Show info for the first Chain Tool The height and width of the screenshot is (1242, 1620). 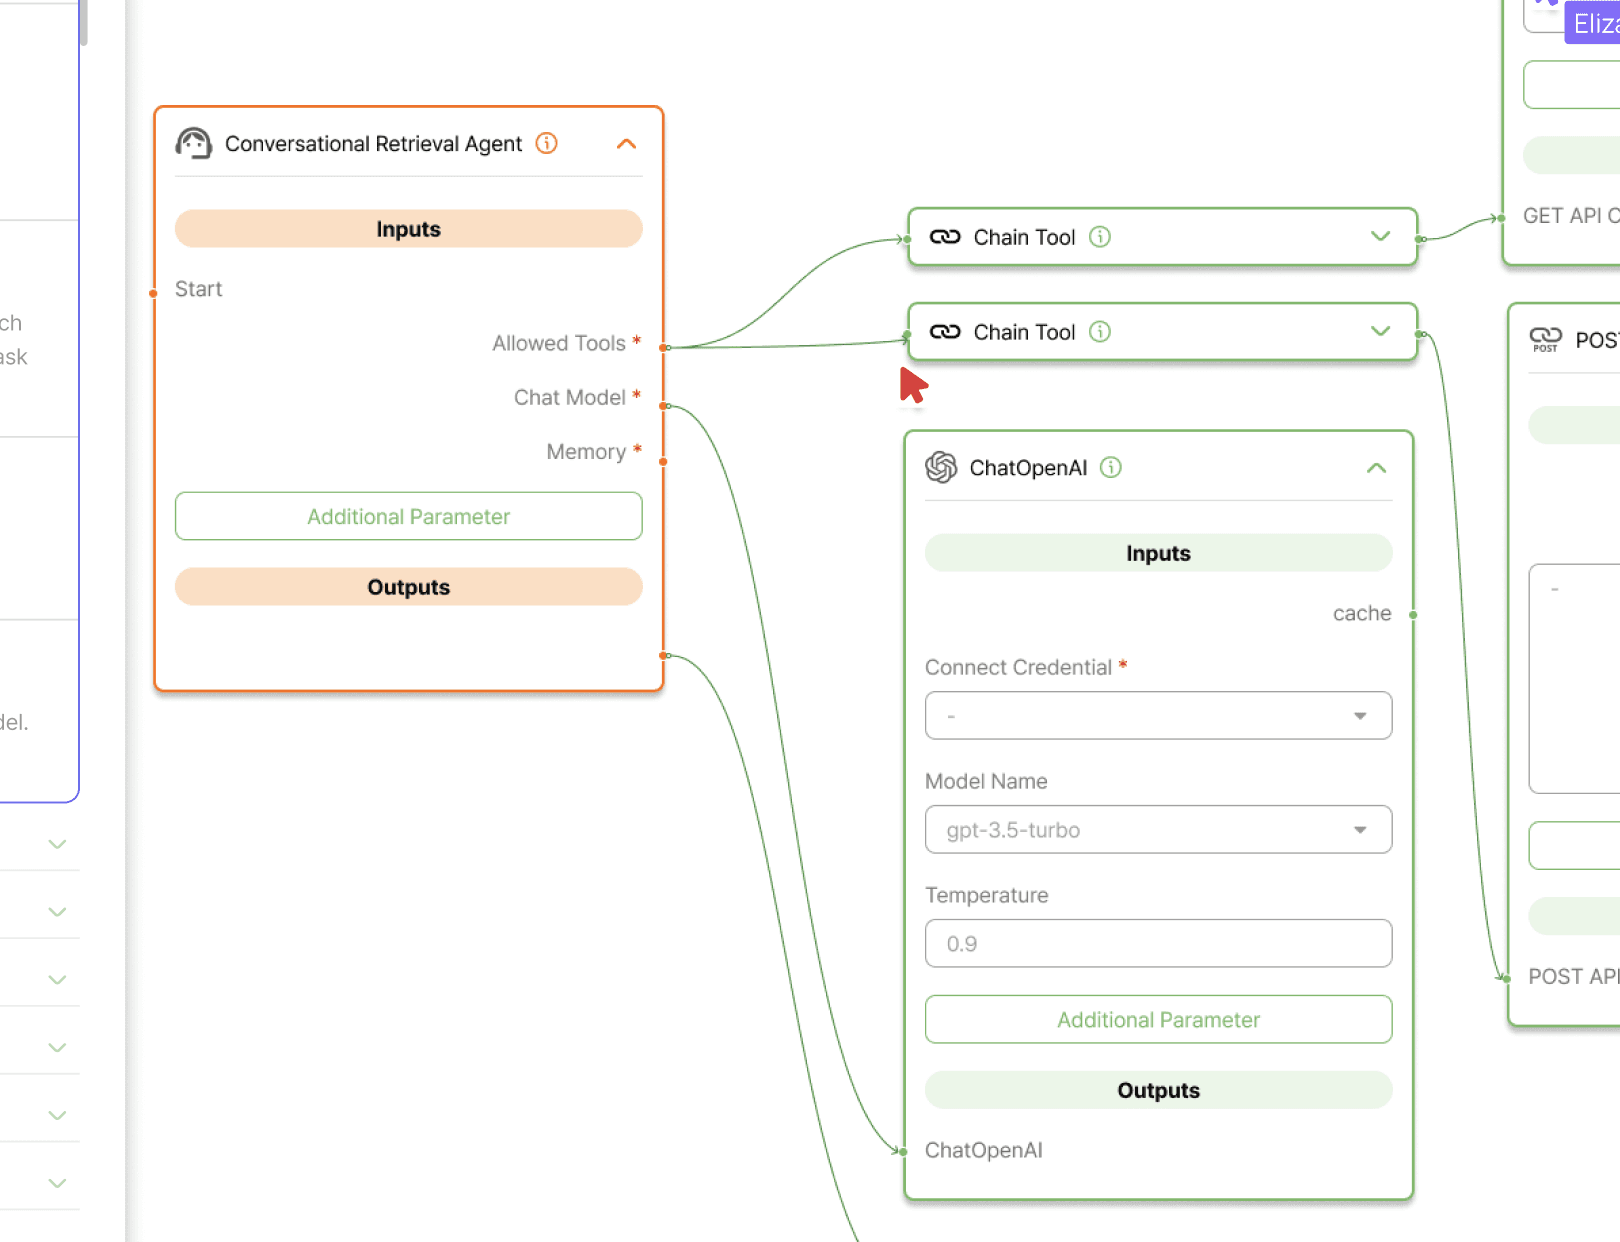click(x=1100, y=237)
